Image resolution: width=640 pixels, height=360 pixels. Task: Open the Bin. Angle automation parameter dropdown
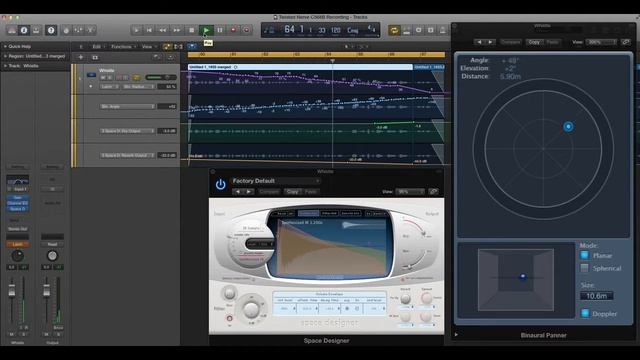point(127,107)
